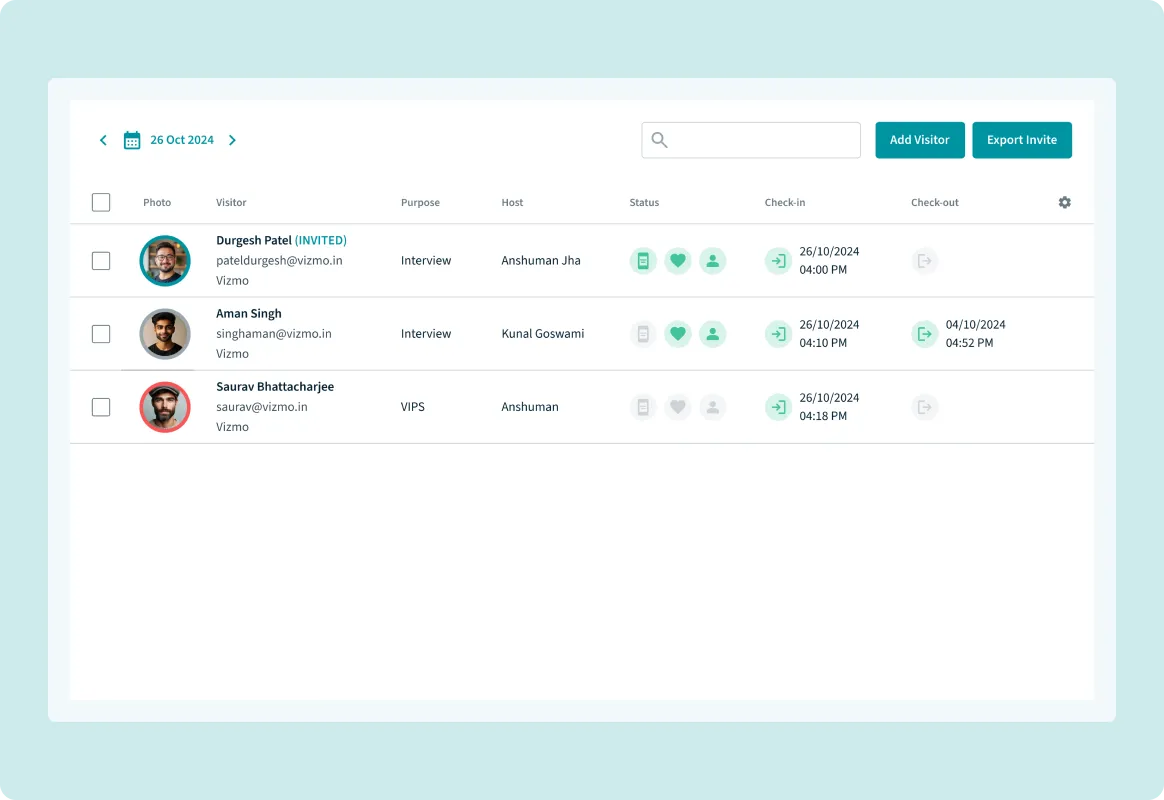Click Saurav Bhattacharjee's person status icon
The image size is (1164, 800).
click(713, 407)
